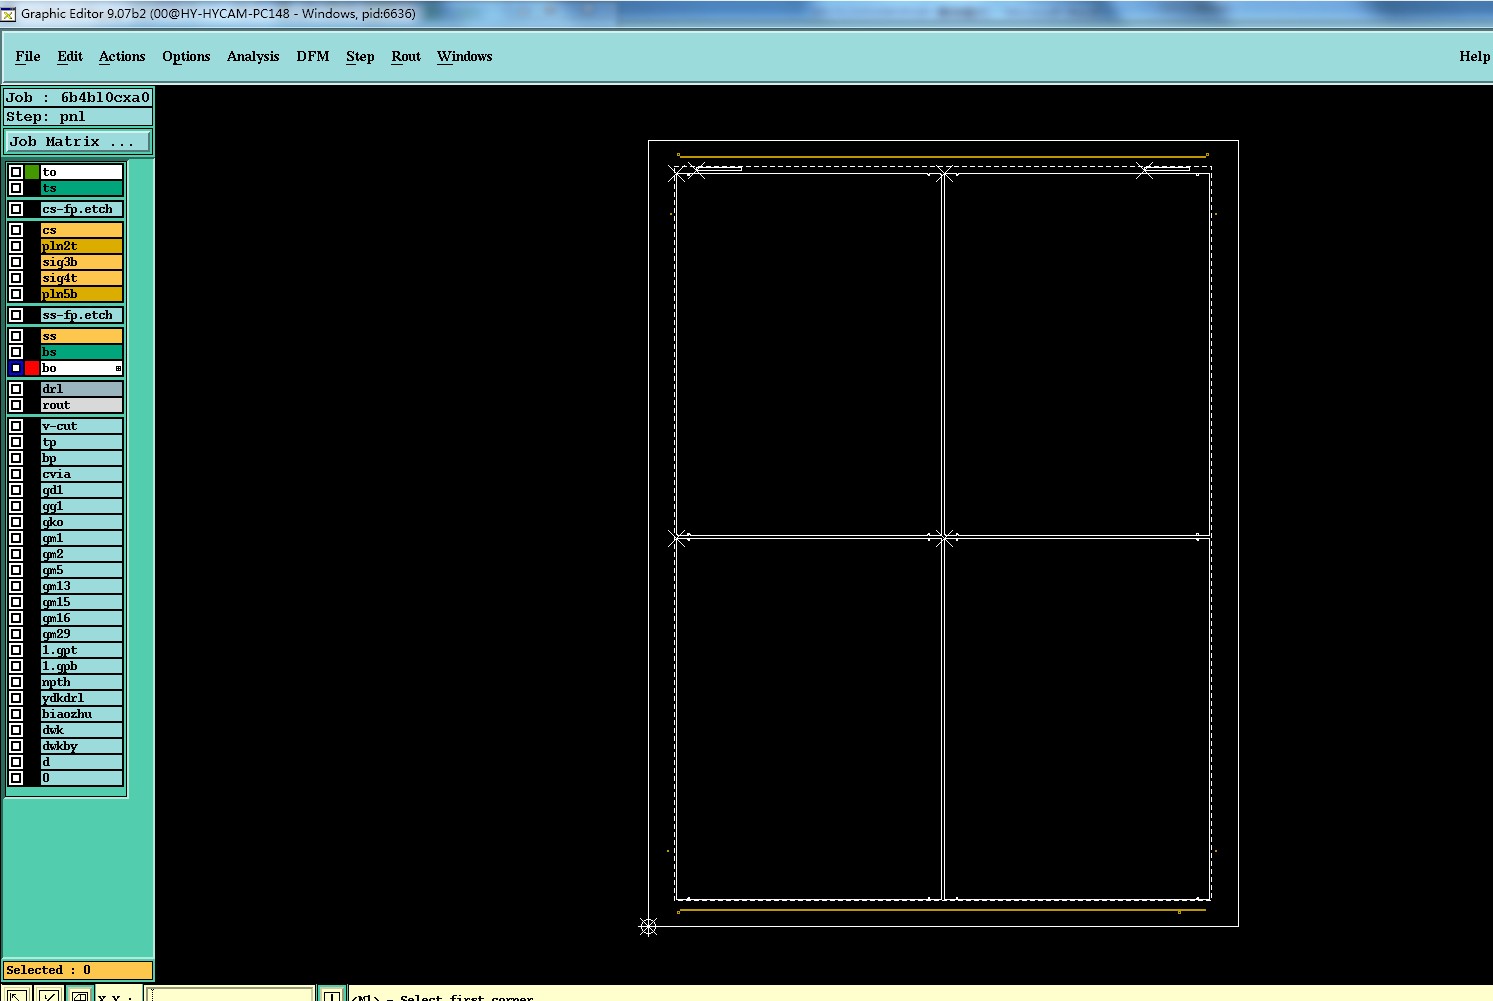Select the tp layer name
Screen dimensions: 1493x1001
pyautogui.click(x=81, y=442)
